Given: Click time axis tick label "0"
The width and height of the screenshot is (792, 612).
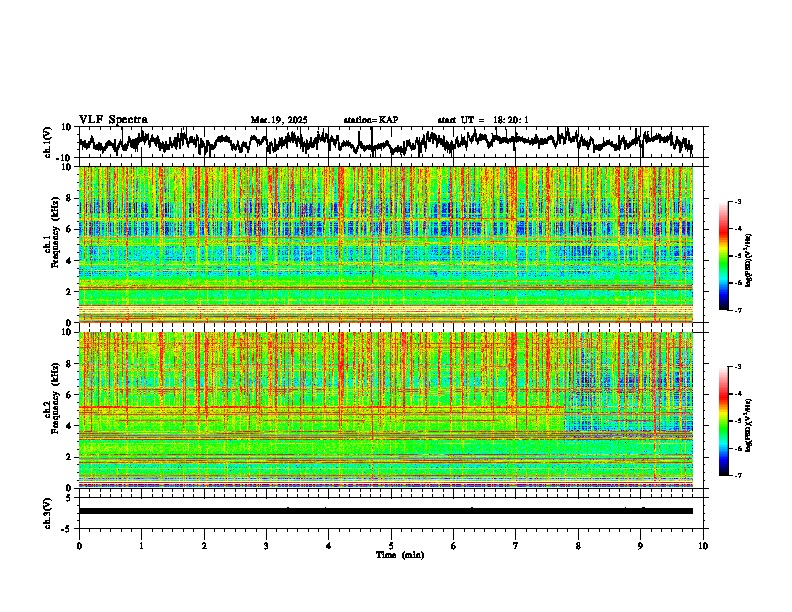Looking at the screenshot, I should [x=79, y=546].
